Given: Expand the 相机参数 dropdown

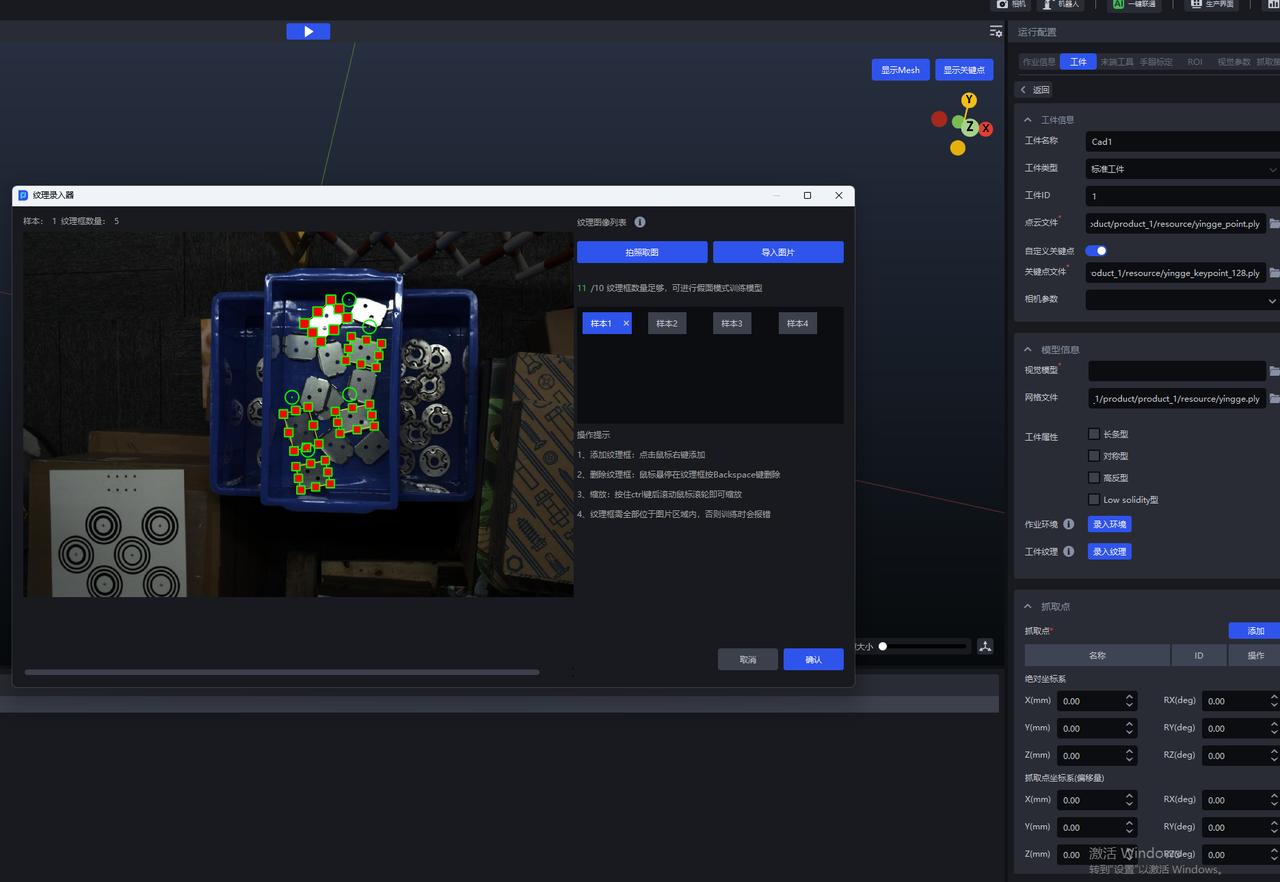Looking at the screenshot, I should pos(1182,300).
